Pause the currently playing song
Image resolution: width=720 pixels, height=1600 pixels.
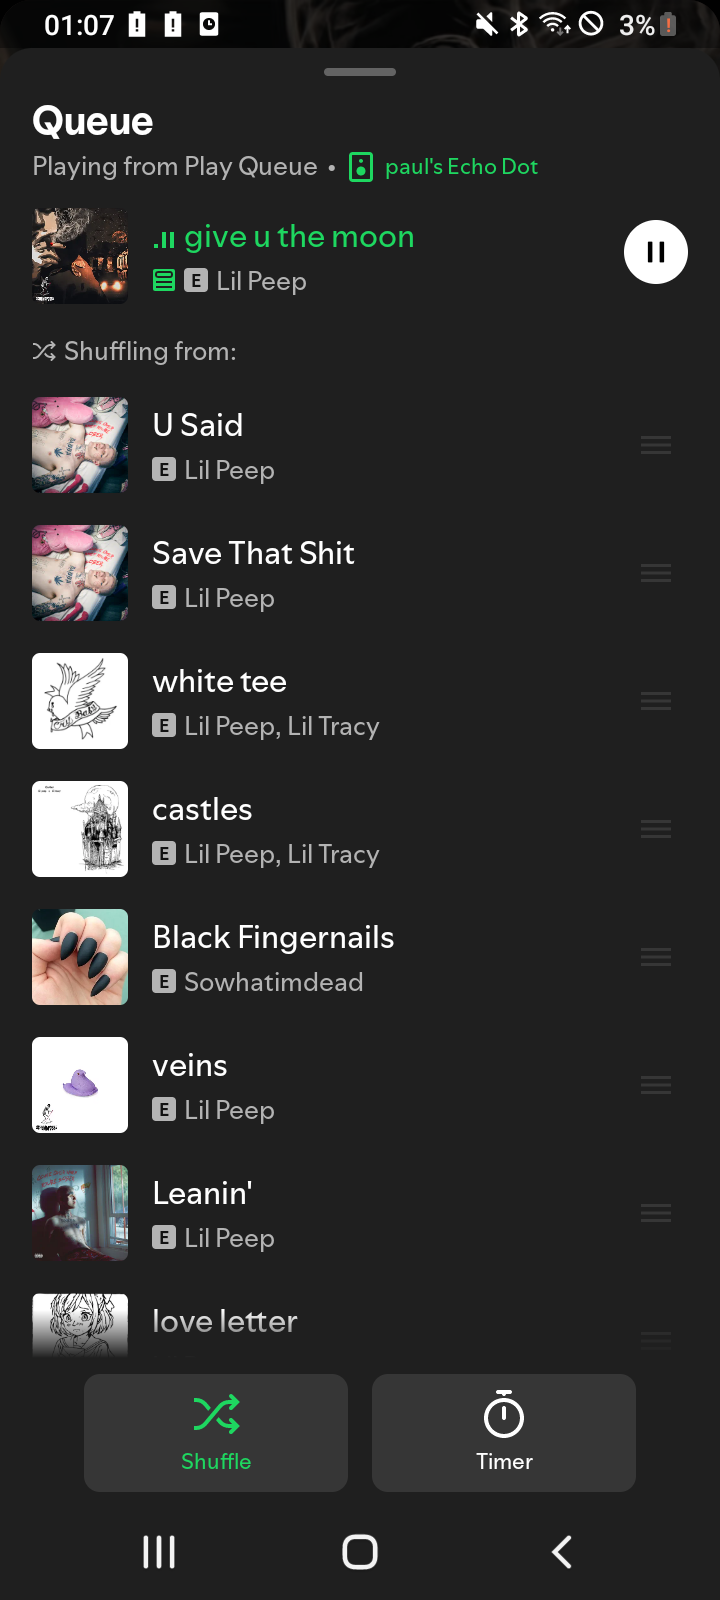point(655,252)
